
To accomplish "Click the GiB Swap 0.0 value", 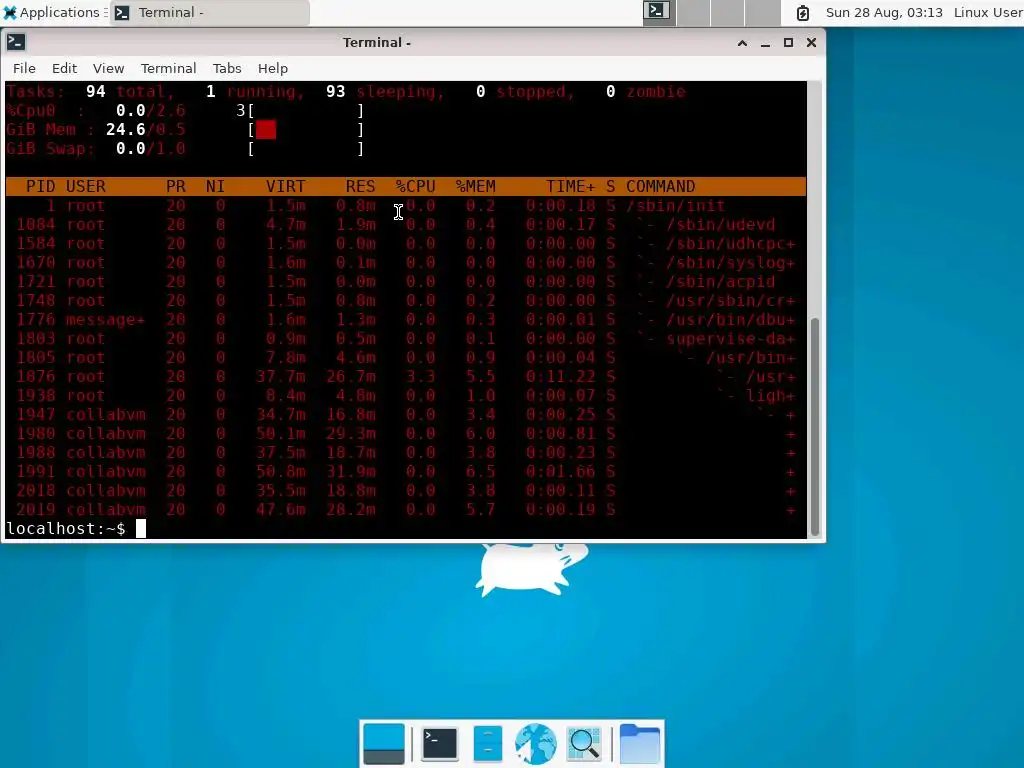I will [131, 148].
